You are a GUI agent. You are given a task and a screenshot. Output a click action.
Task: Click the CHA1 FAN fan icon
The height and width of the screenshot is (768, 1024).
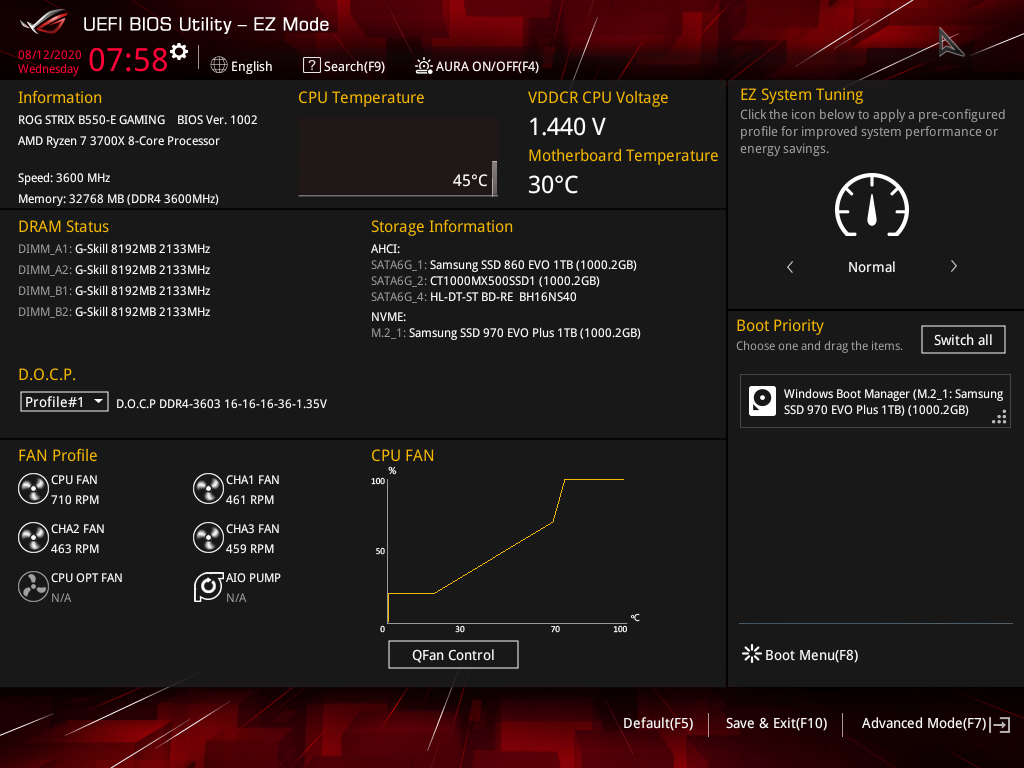click(x=208, y=489)
